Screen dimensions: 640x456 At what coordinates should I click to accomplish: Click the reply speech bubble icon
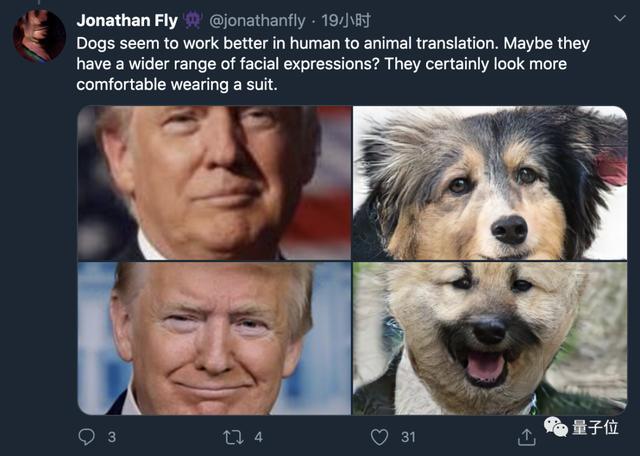click(x=87, y=437)
